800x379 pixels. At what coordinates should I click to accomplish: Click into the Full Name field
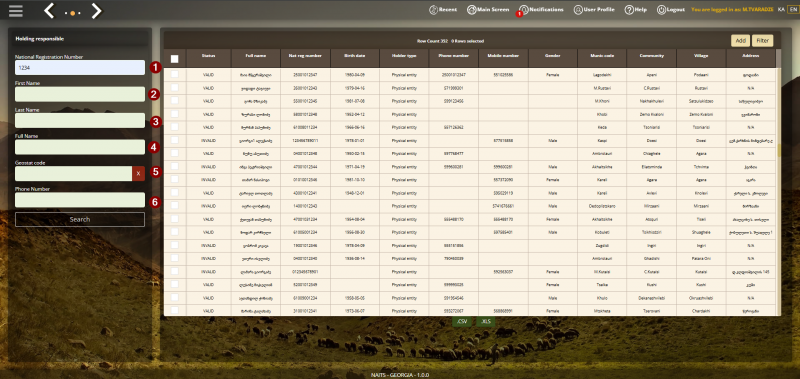tap(80, 147)
